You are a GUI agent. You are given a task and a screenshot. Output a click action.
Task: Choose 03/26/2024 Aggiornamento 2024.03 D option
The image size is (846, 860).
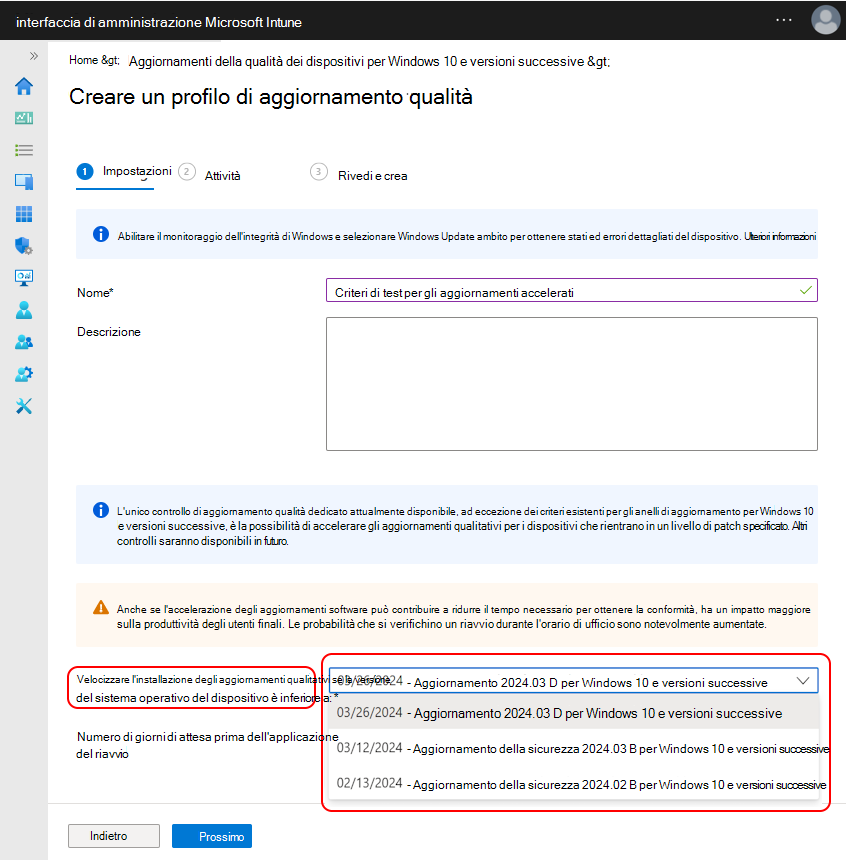pos(573,713)
